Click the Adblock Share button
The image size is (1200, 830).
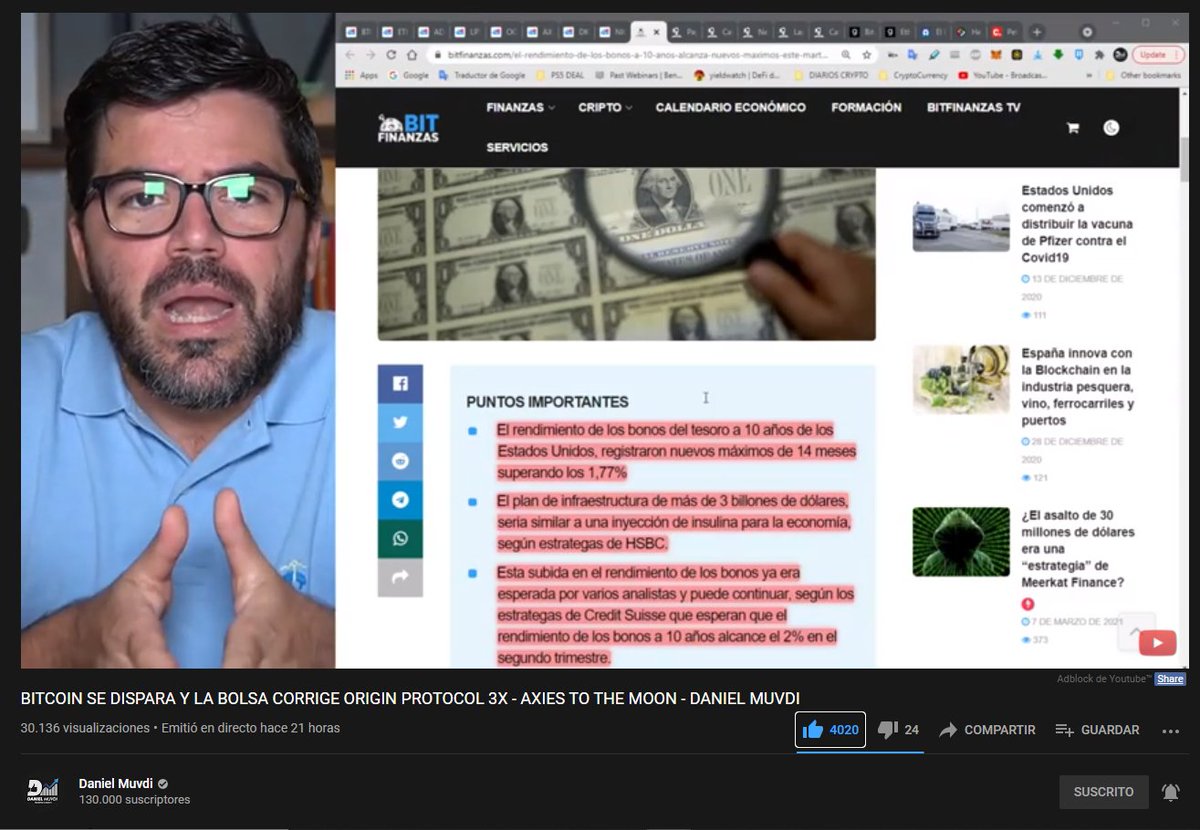point(1170,679)
